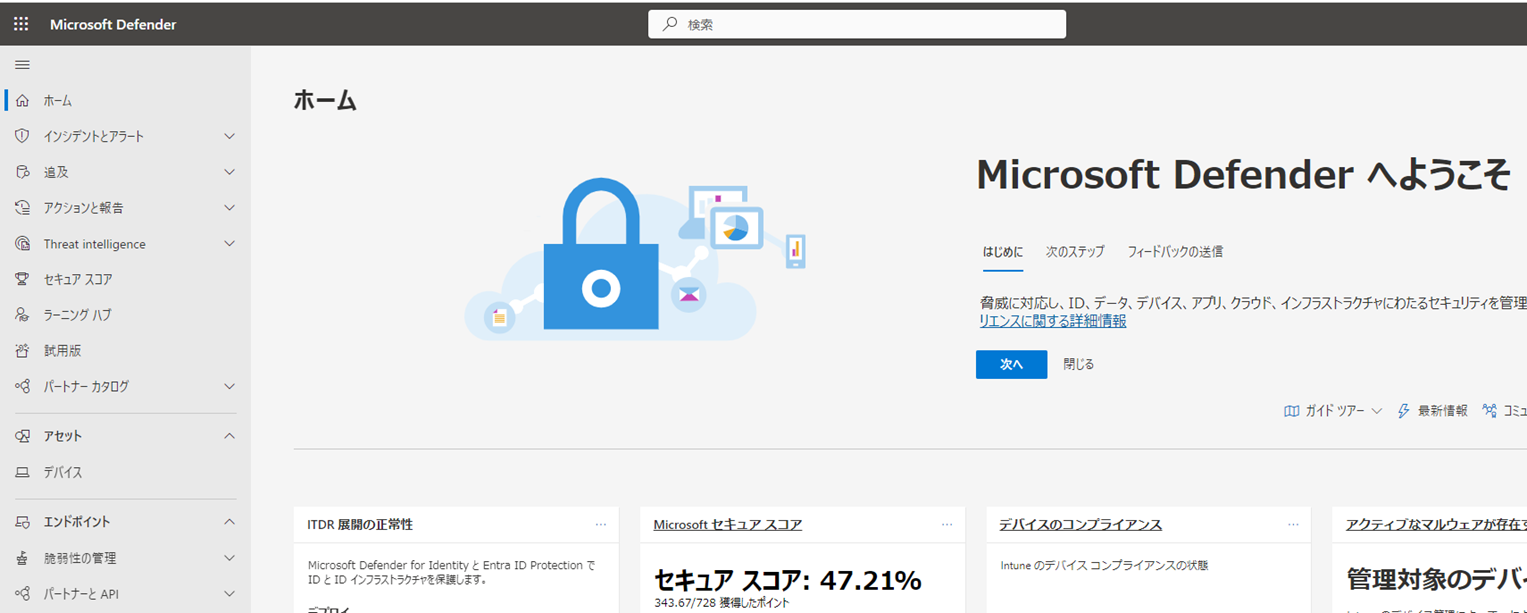Click the search magnifier icon
Viewport: 1527px width, 613px height.
click(x=670, y=24)
